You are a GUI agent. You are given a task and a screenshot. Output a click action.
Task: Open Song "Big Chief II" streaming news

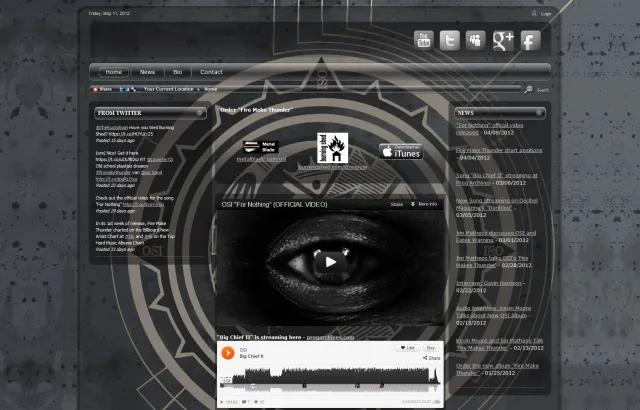pos(497,179)
